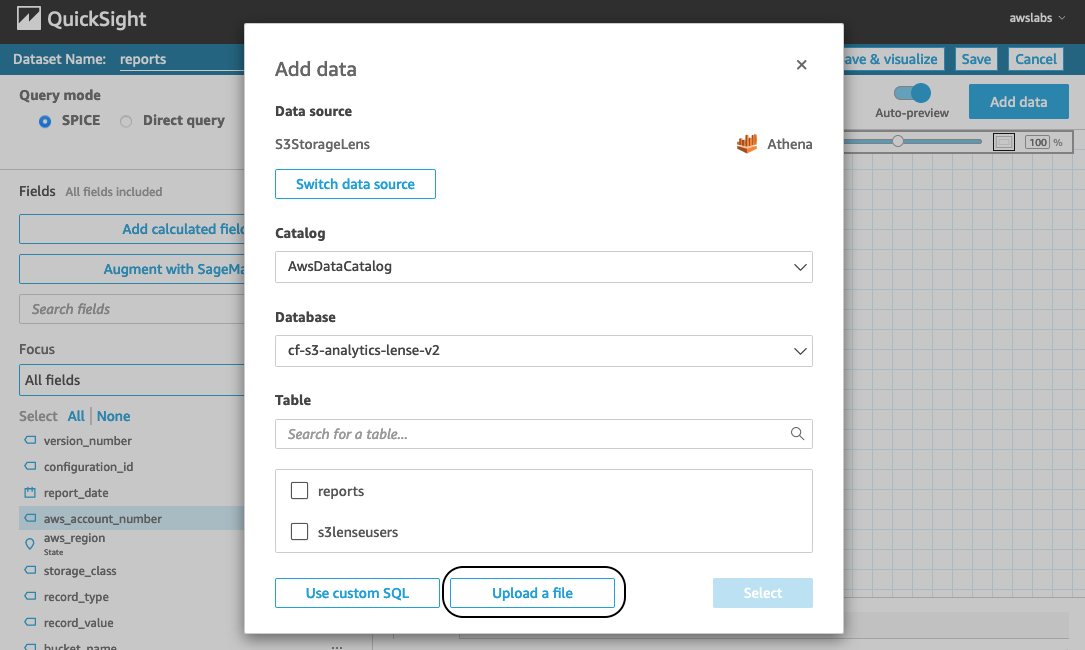Check the reports table checkbox
1085x650 pixels.
299,491
